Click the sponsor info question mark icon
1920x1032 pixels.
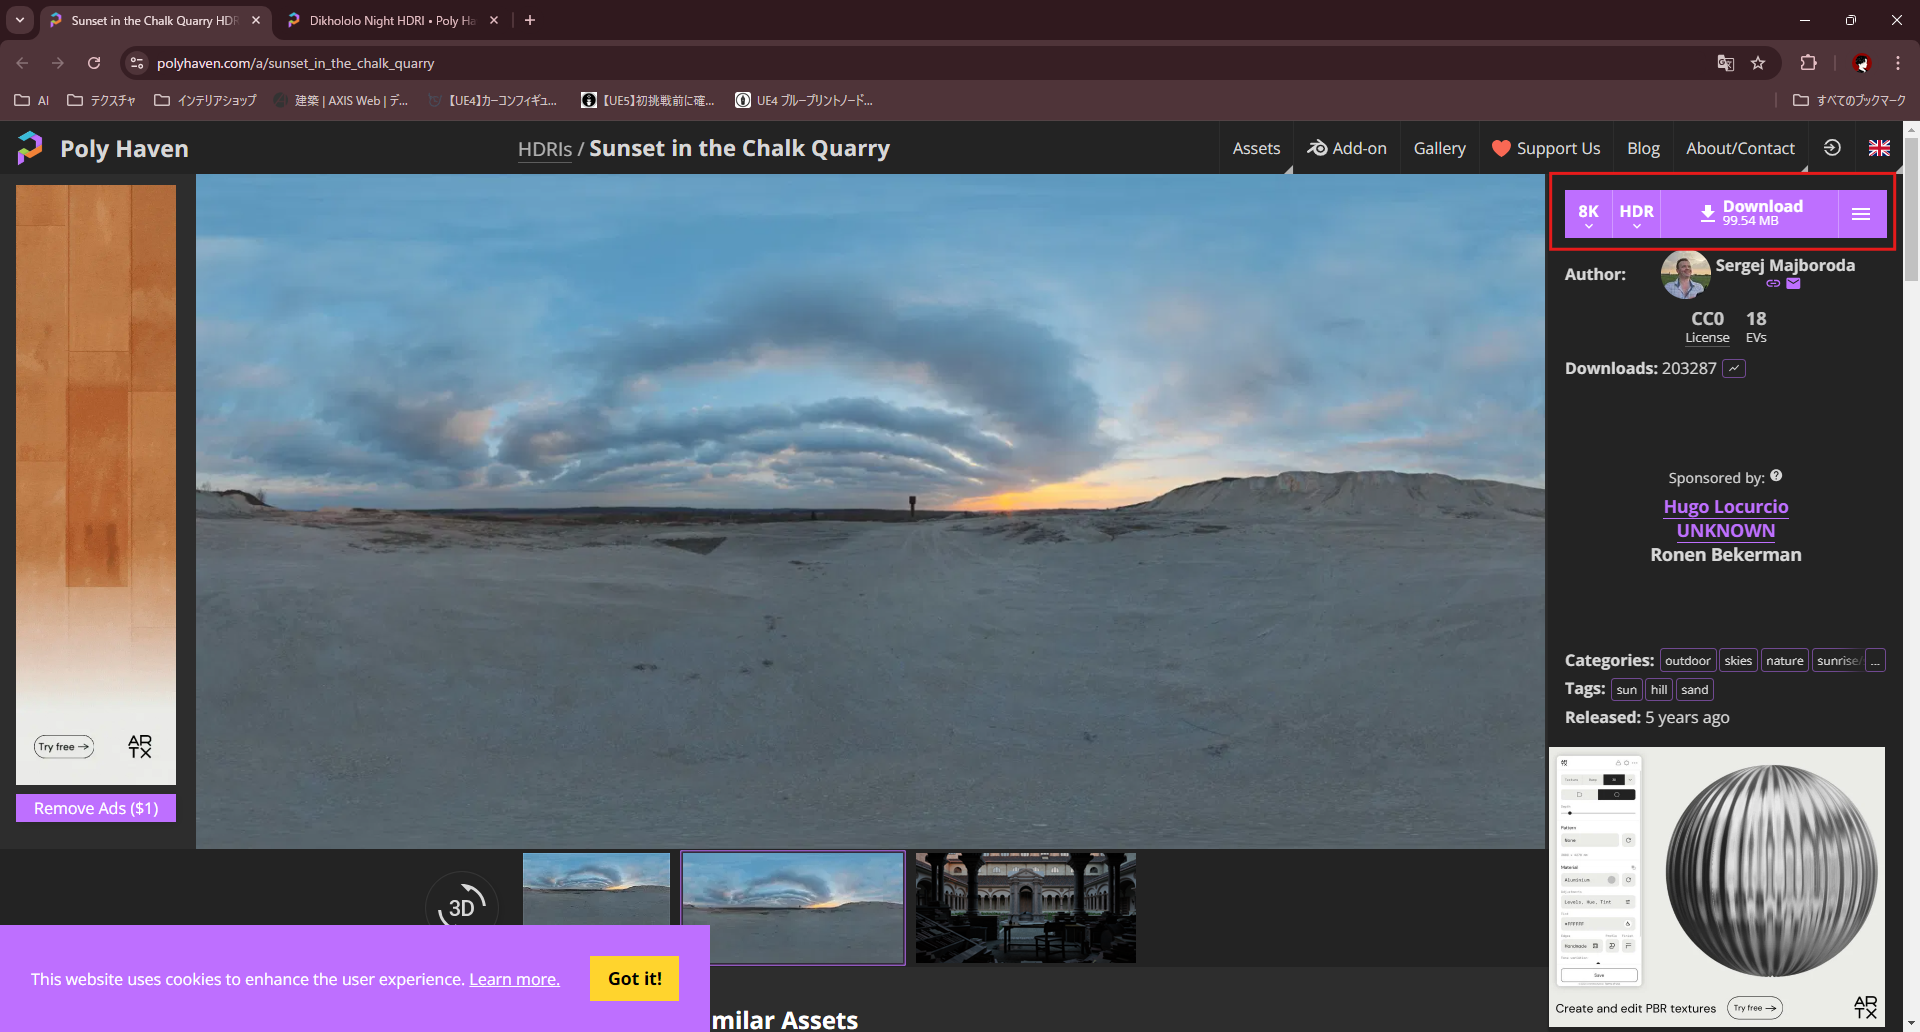[1776, 476]
